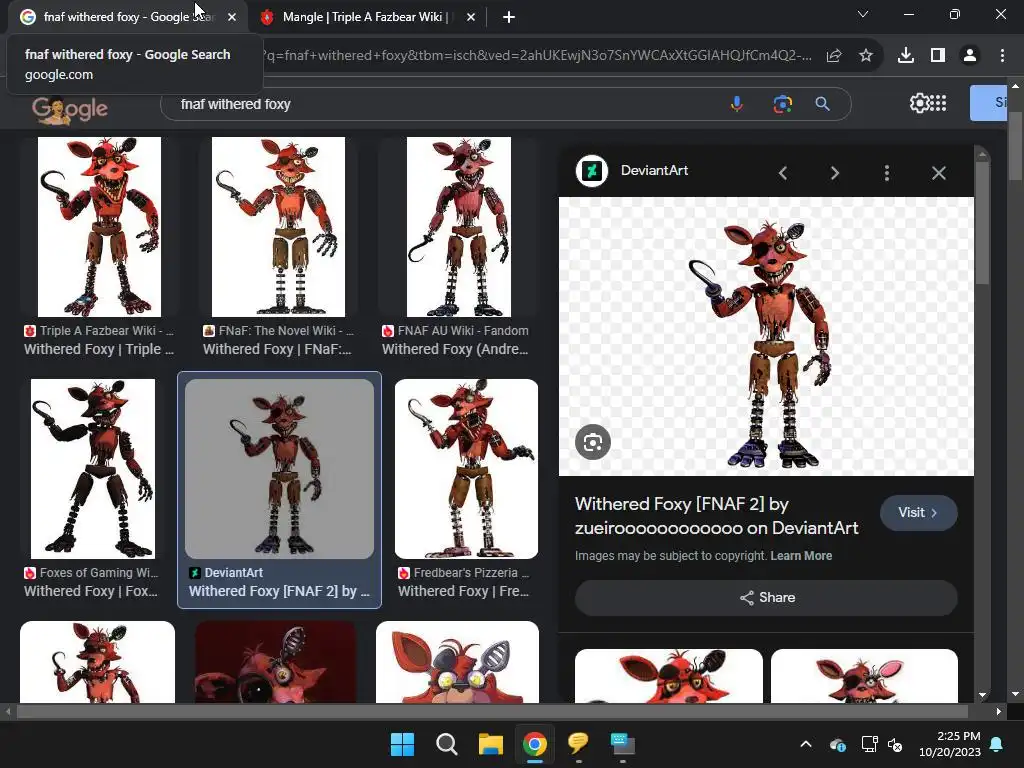Click the Foxy head close-up thumbnail in bottom row

457,662
